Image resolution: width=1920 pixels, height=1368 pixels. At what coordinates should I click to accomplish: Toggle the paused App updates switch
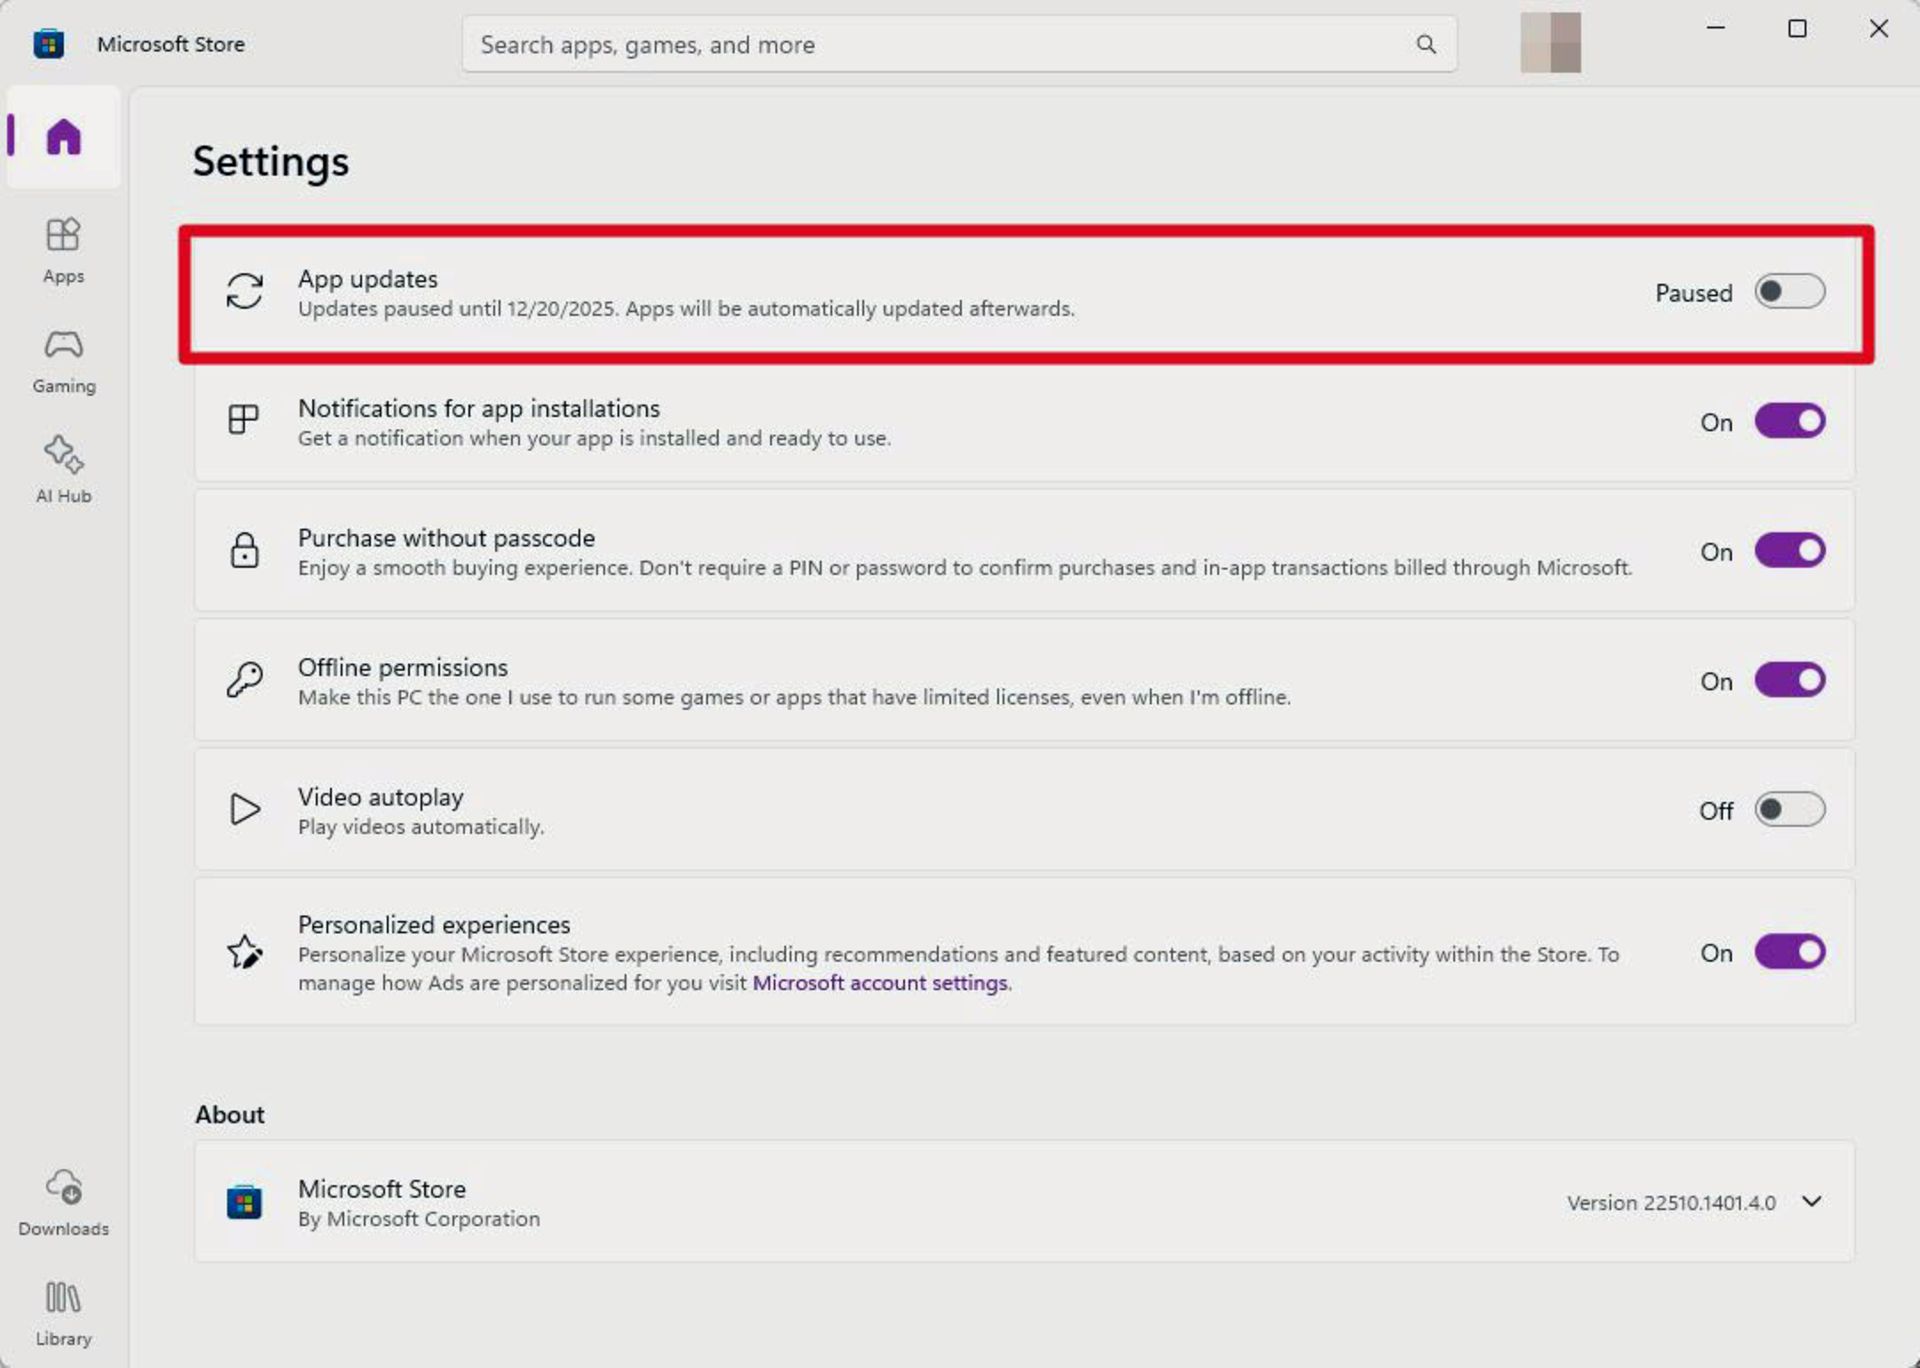(x=1789, y=292)
